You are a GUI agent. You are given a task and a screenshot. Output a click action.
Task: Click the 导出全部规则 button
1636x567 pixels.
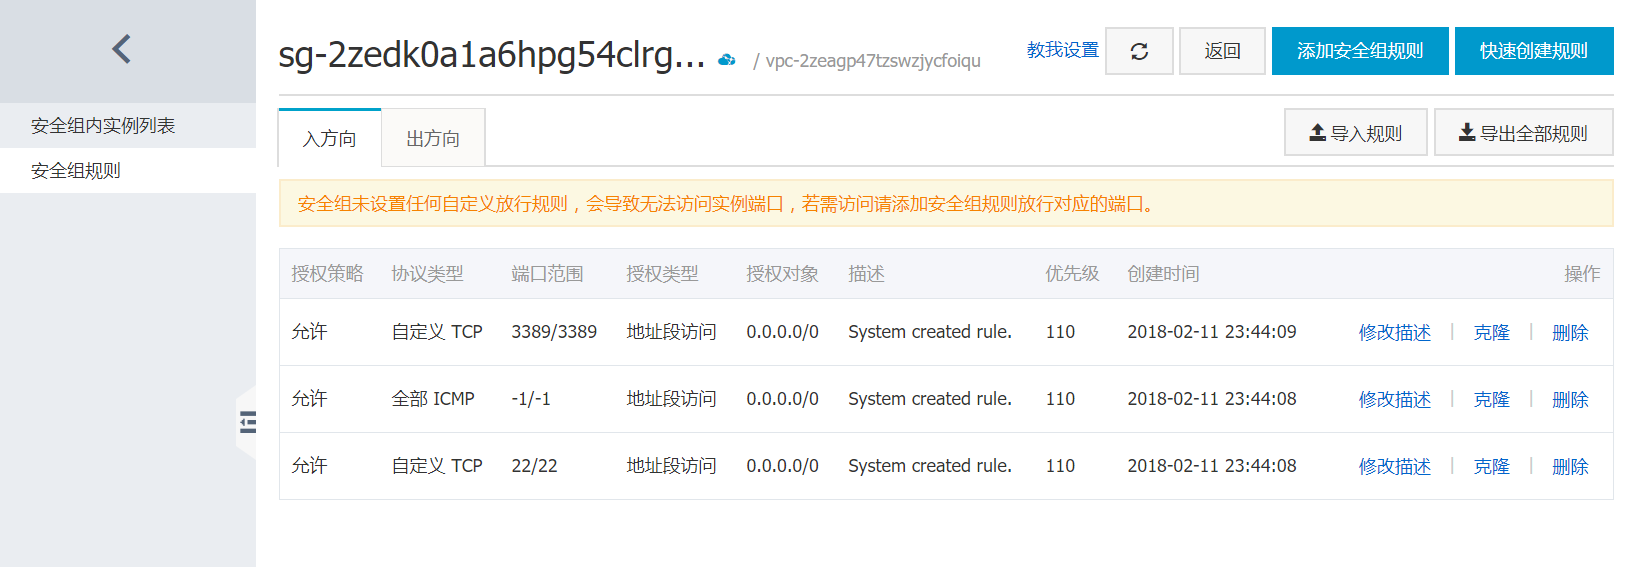[1523, 133]
